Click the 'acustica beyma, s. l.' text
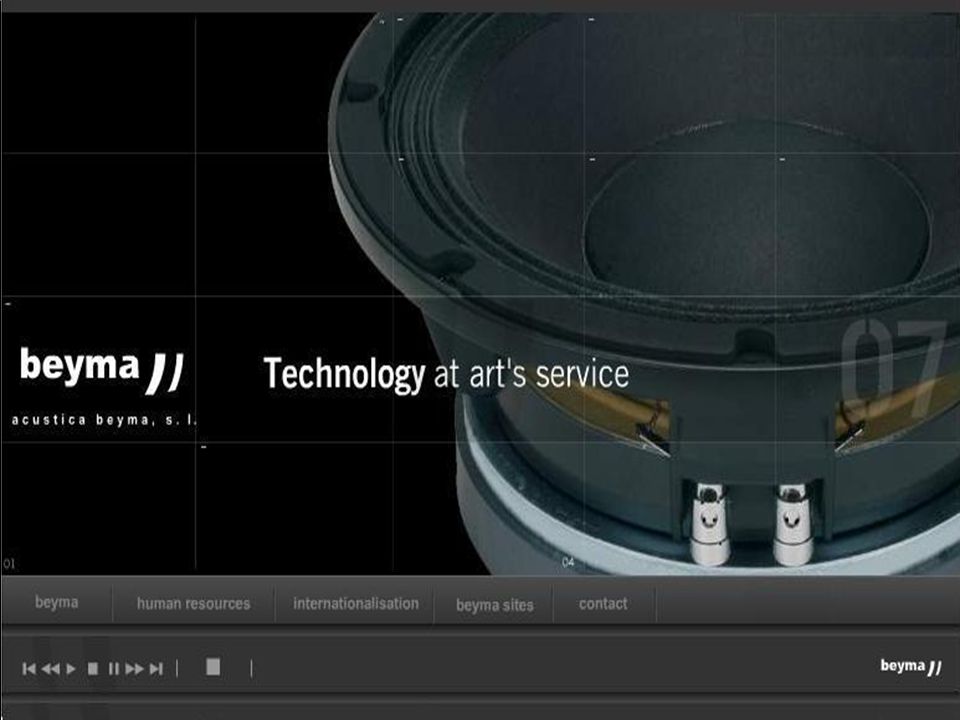 coord(105,420)
